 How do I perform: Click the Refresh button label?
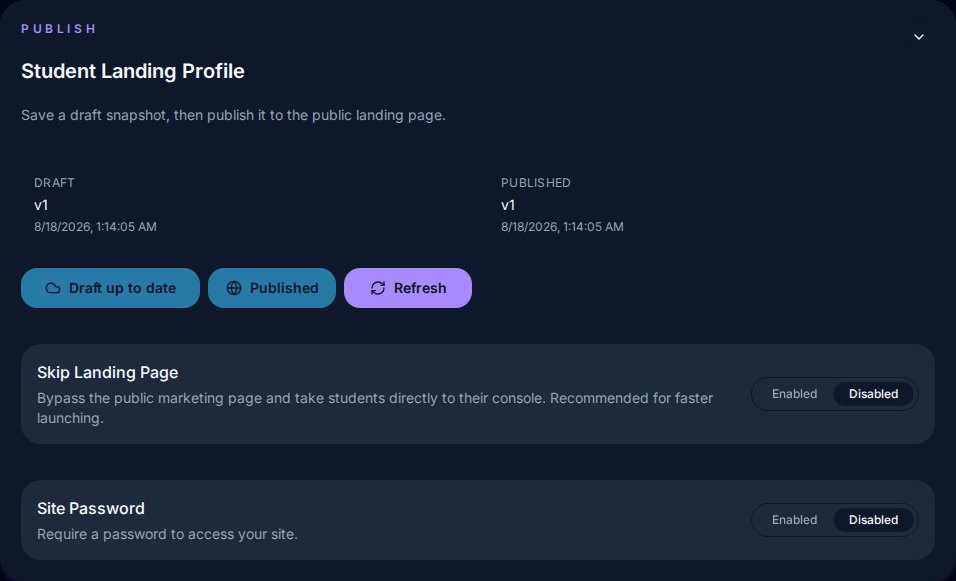tap(420, 288)
